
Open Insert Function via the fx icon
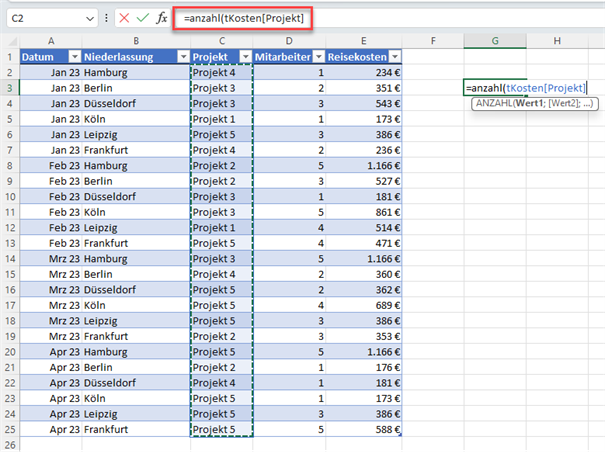tap(161, 18)
